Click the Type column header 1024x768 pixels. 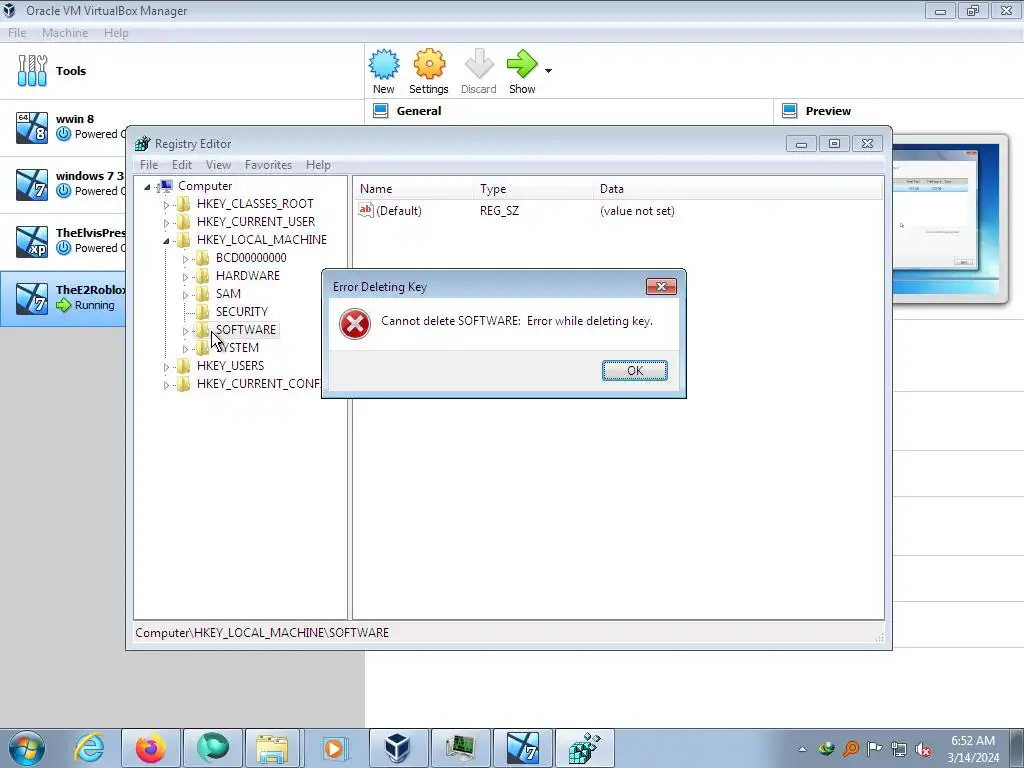[x=534, y=189]
